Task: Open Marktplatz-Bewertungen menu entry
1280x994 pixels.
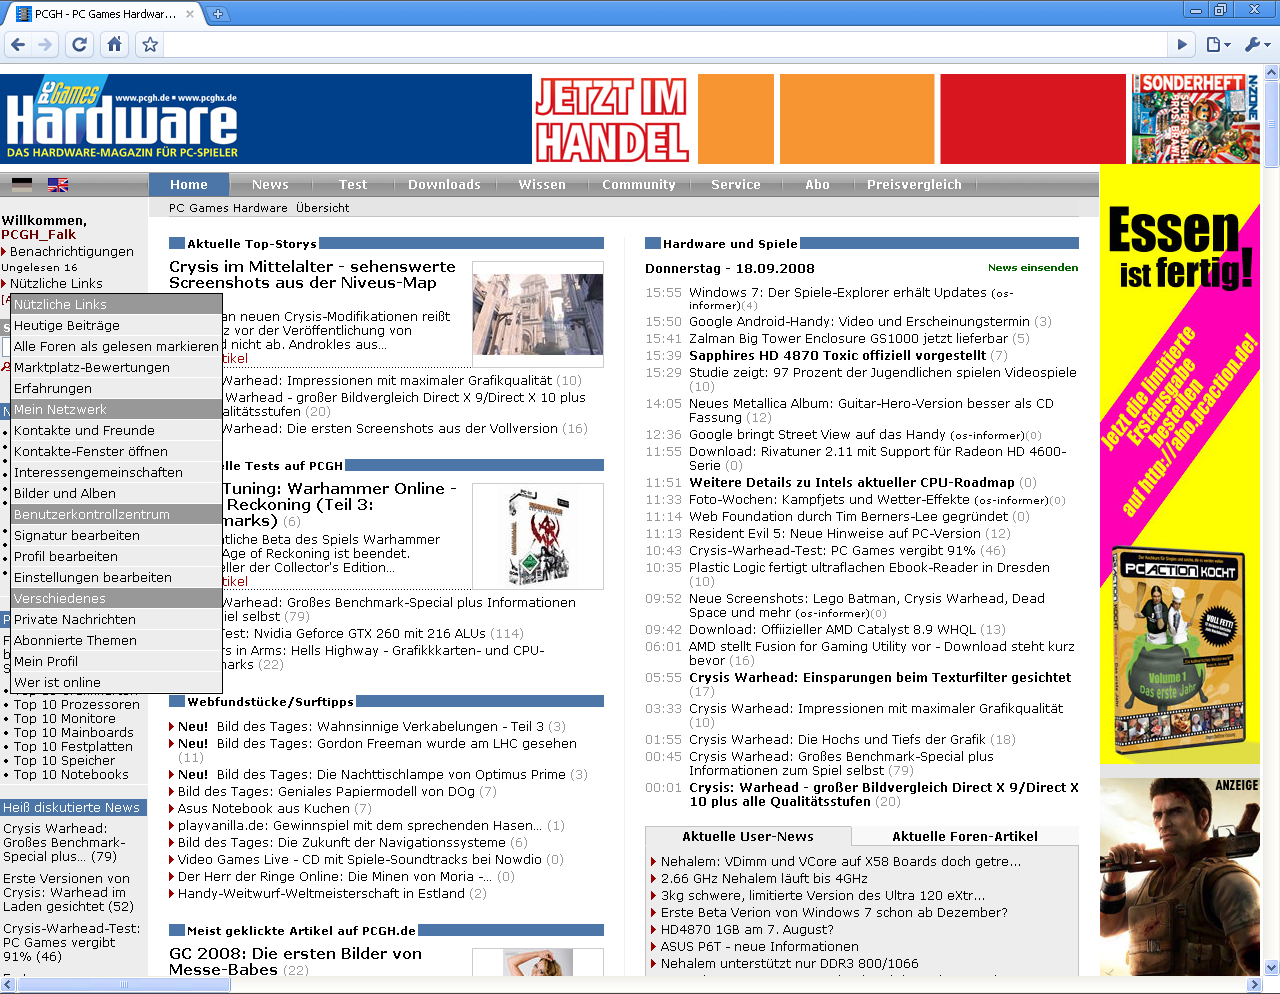Action: tap(116, 368)
